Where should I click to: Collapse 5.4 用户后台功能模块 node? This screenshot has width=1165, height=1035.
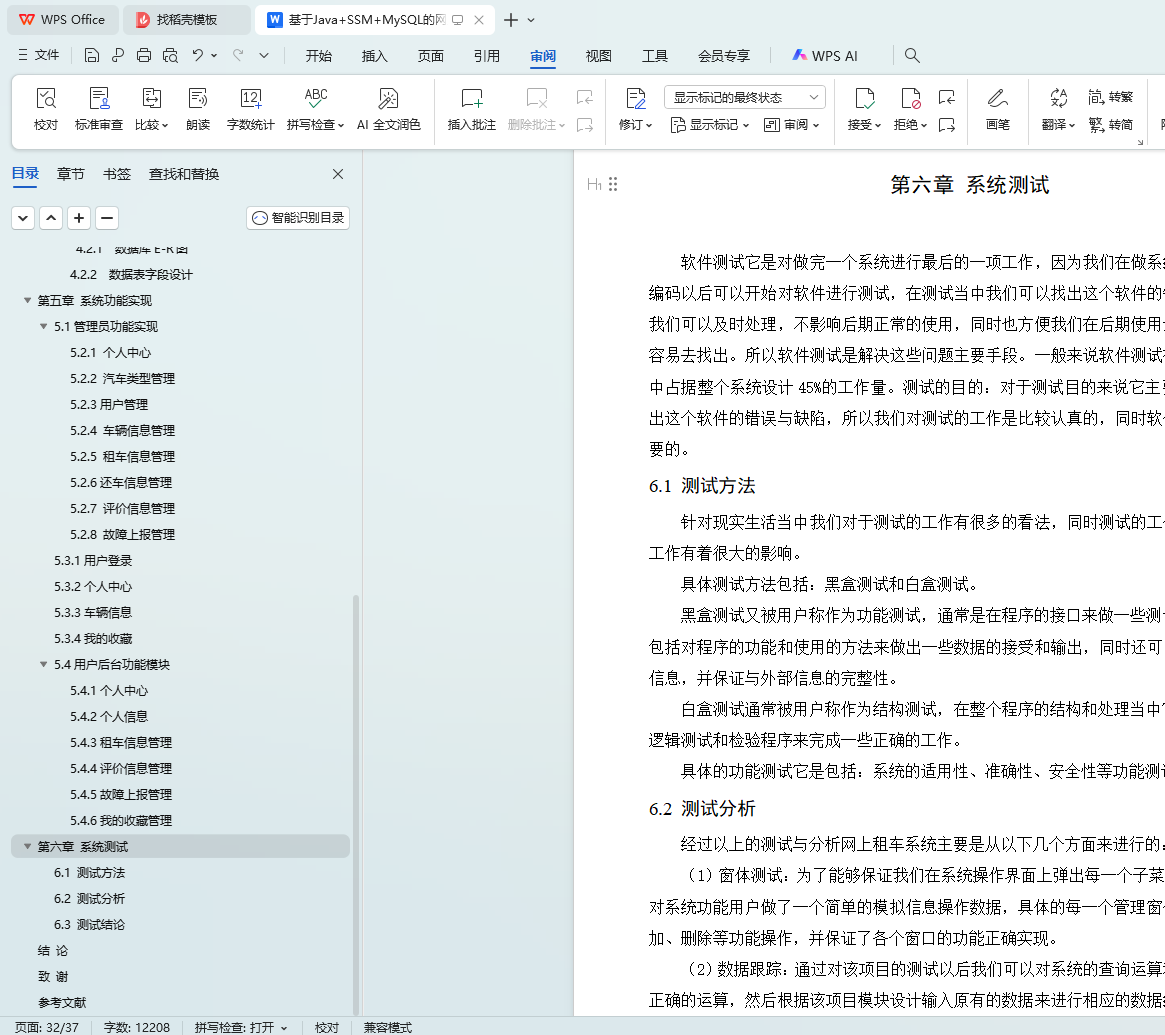point(44,664)
